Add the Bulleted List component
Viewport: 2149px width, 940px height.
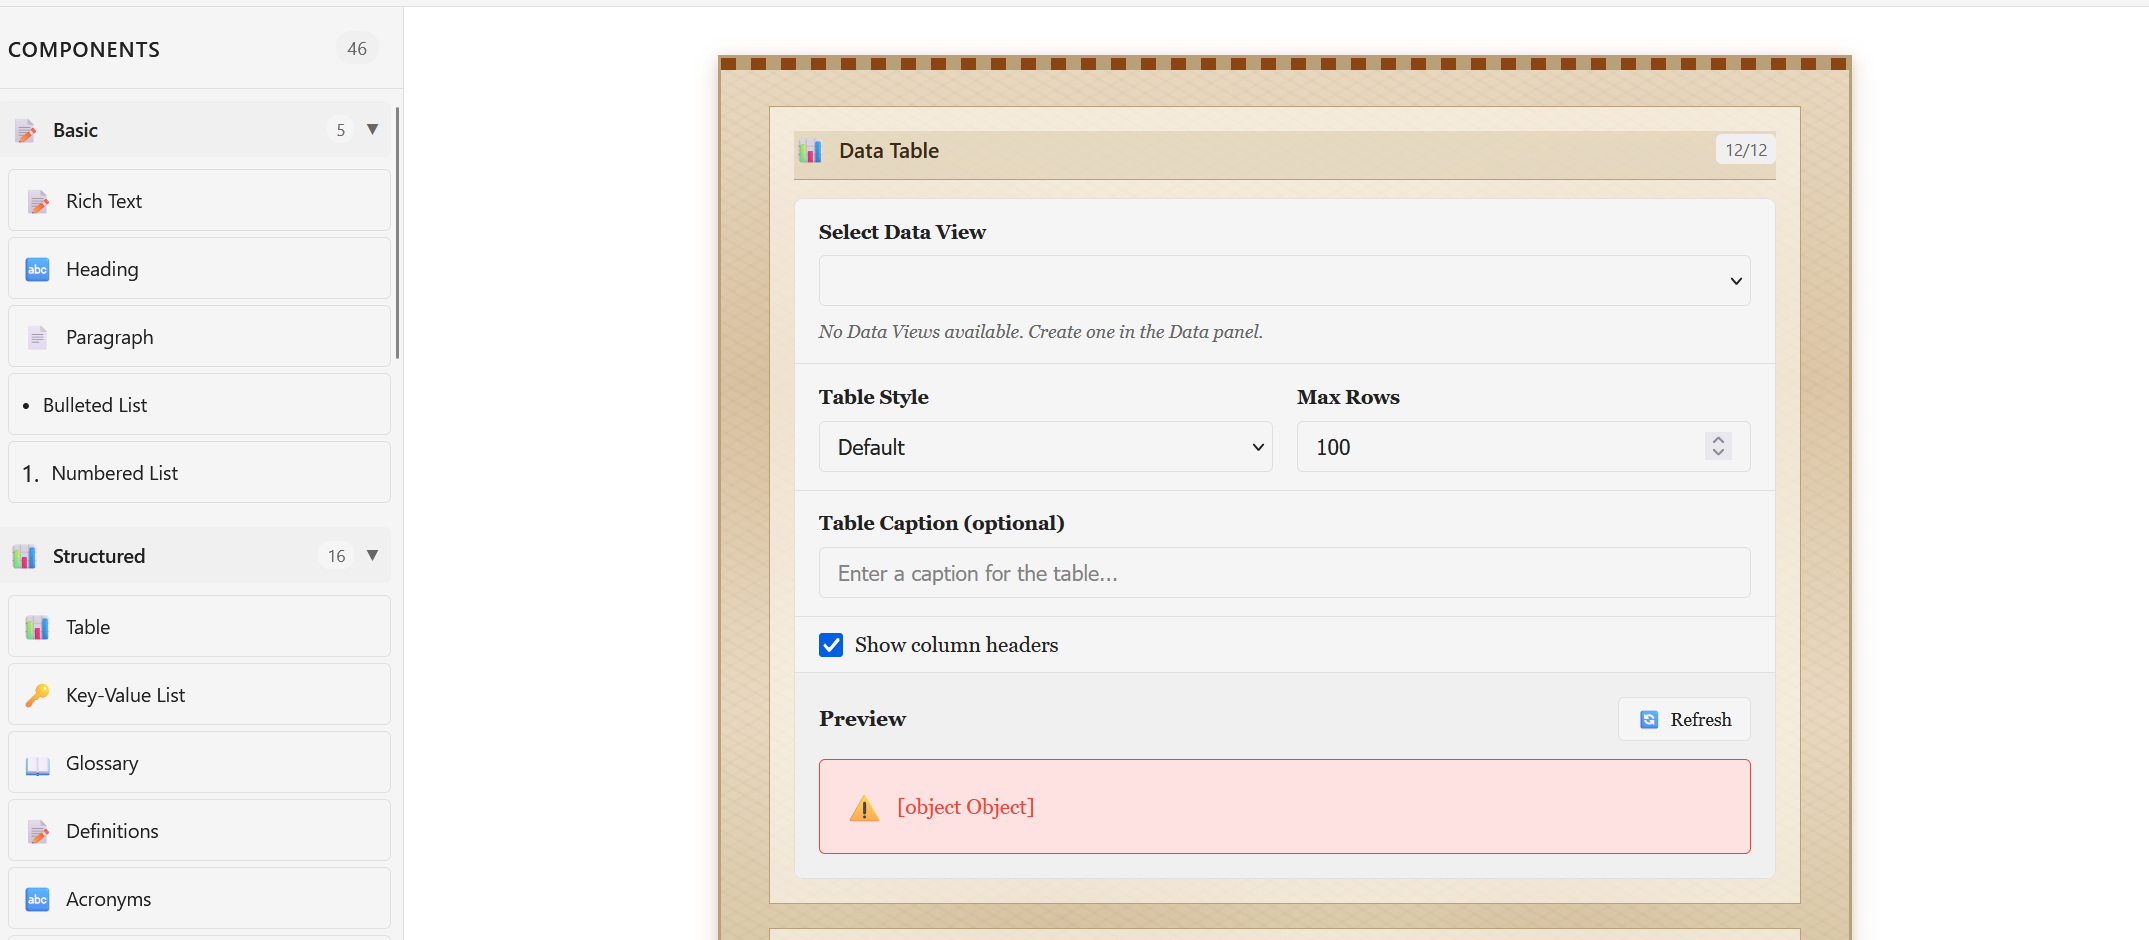199,405
